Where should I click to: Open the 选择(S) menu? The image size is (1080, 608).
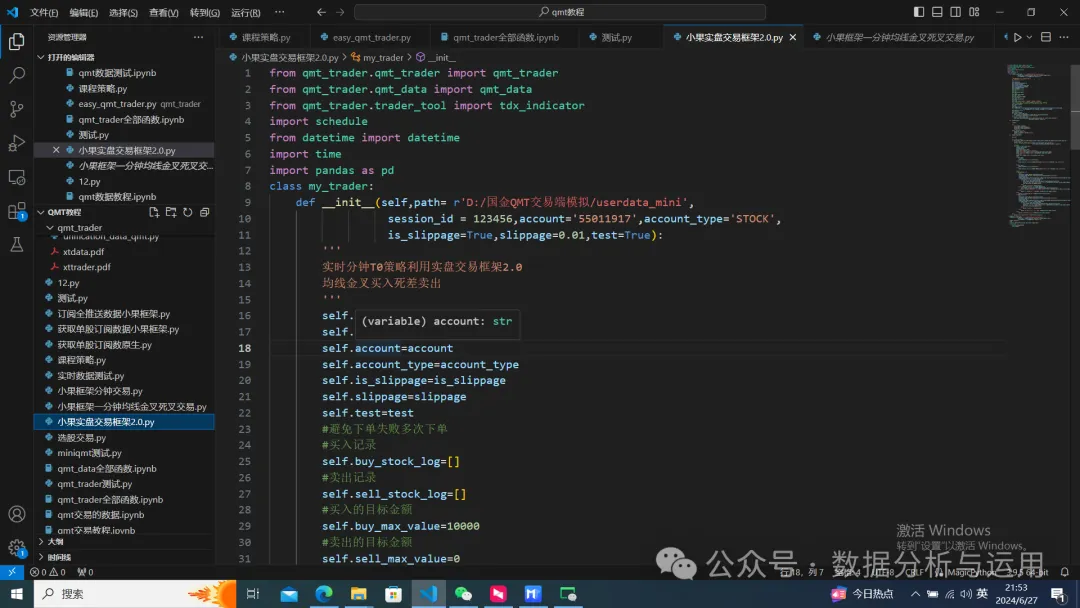coord(123,12)
